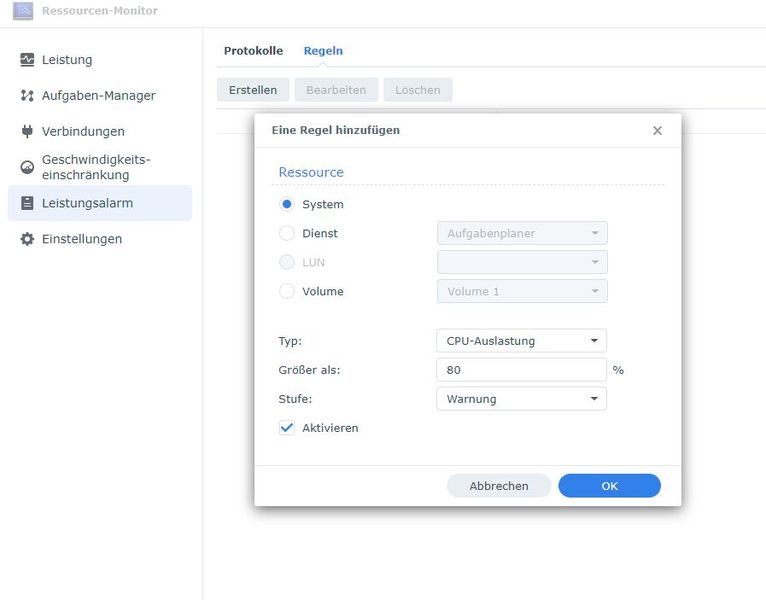This screenshot has height=600, width=766.
Task: Click the Typ: label
Action: [x=290, y=341]
